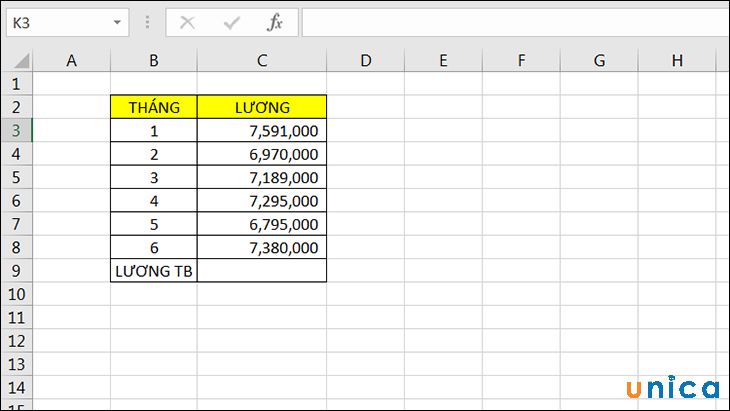Select row 13 header
Viewport: 730px width, 411px height.
[x=17, y=364]
